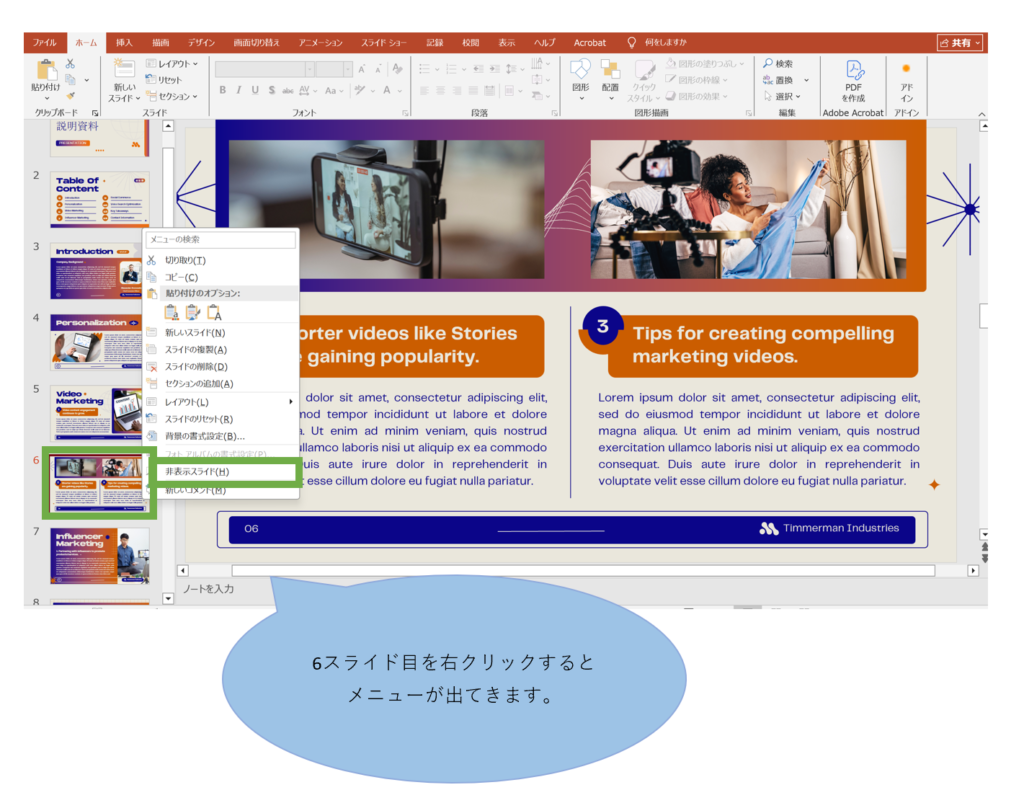Open the Shapes (図形) gallery icon
The height and width of the screenshot is (790, 1024).
(580, 69)
